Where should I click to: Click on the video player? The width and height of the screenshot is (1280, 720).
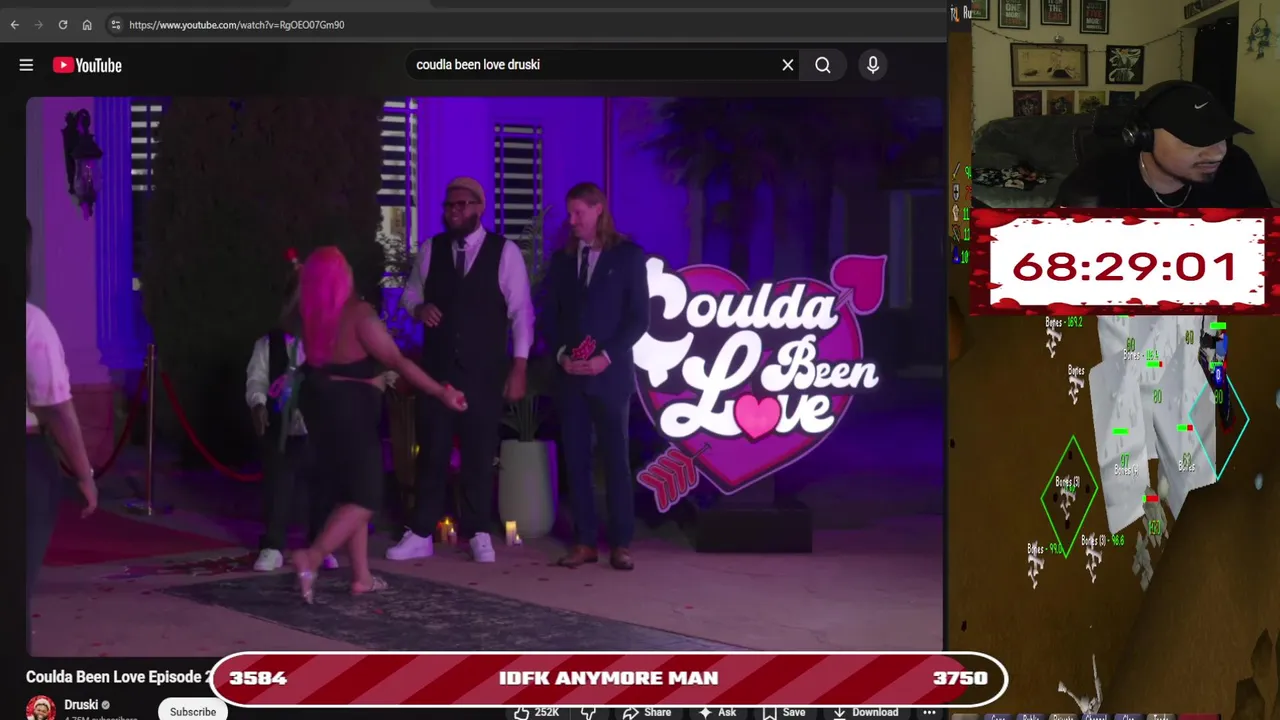[485, 375]
